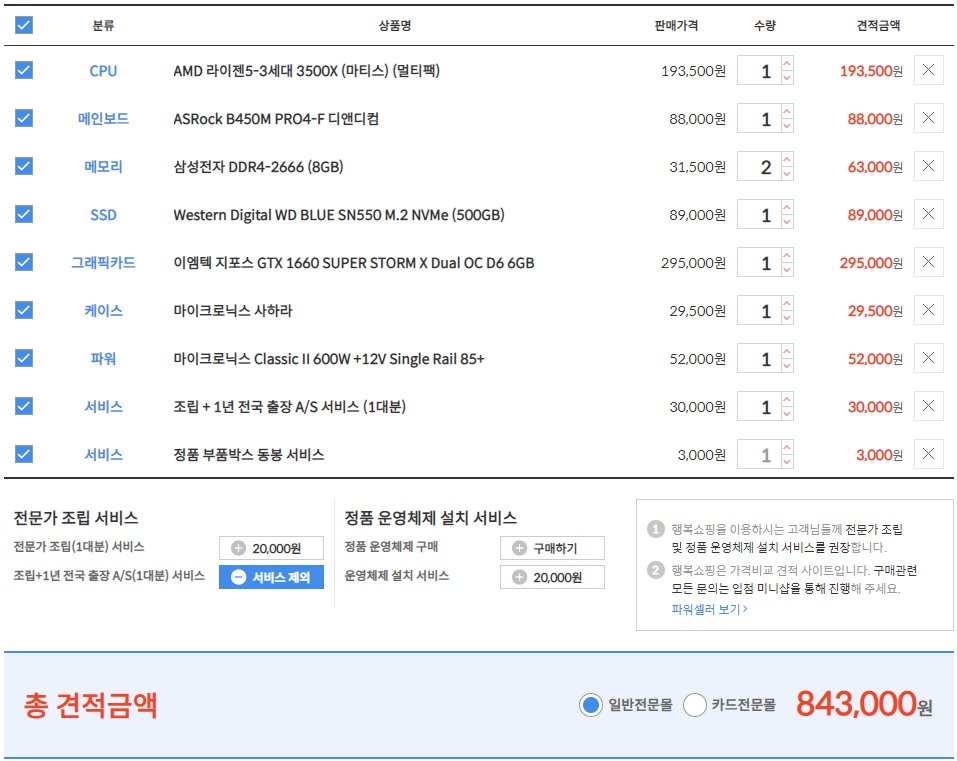The height and width of the screenshot is (761, 957).
Task: Click the 서비스 제외 button
Action: pyautogui.click(x=271, y=577)
